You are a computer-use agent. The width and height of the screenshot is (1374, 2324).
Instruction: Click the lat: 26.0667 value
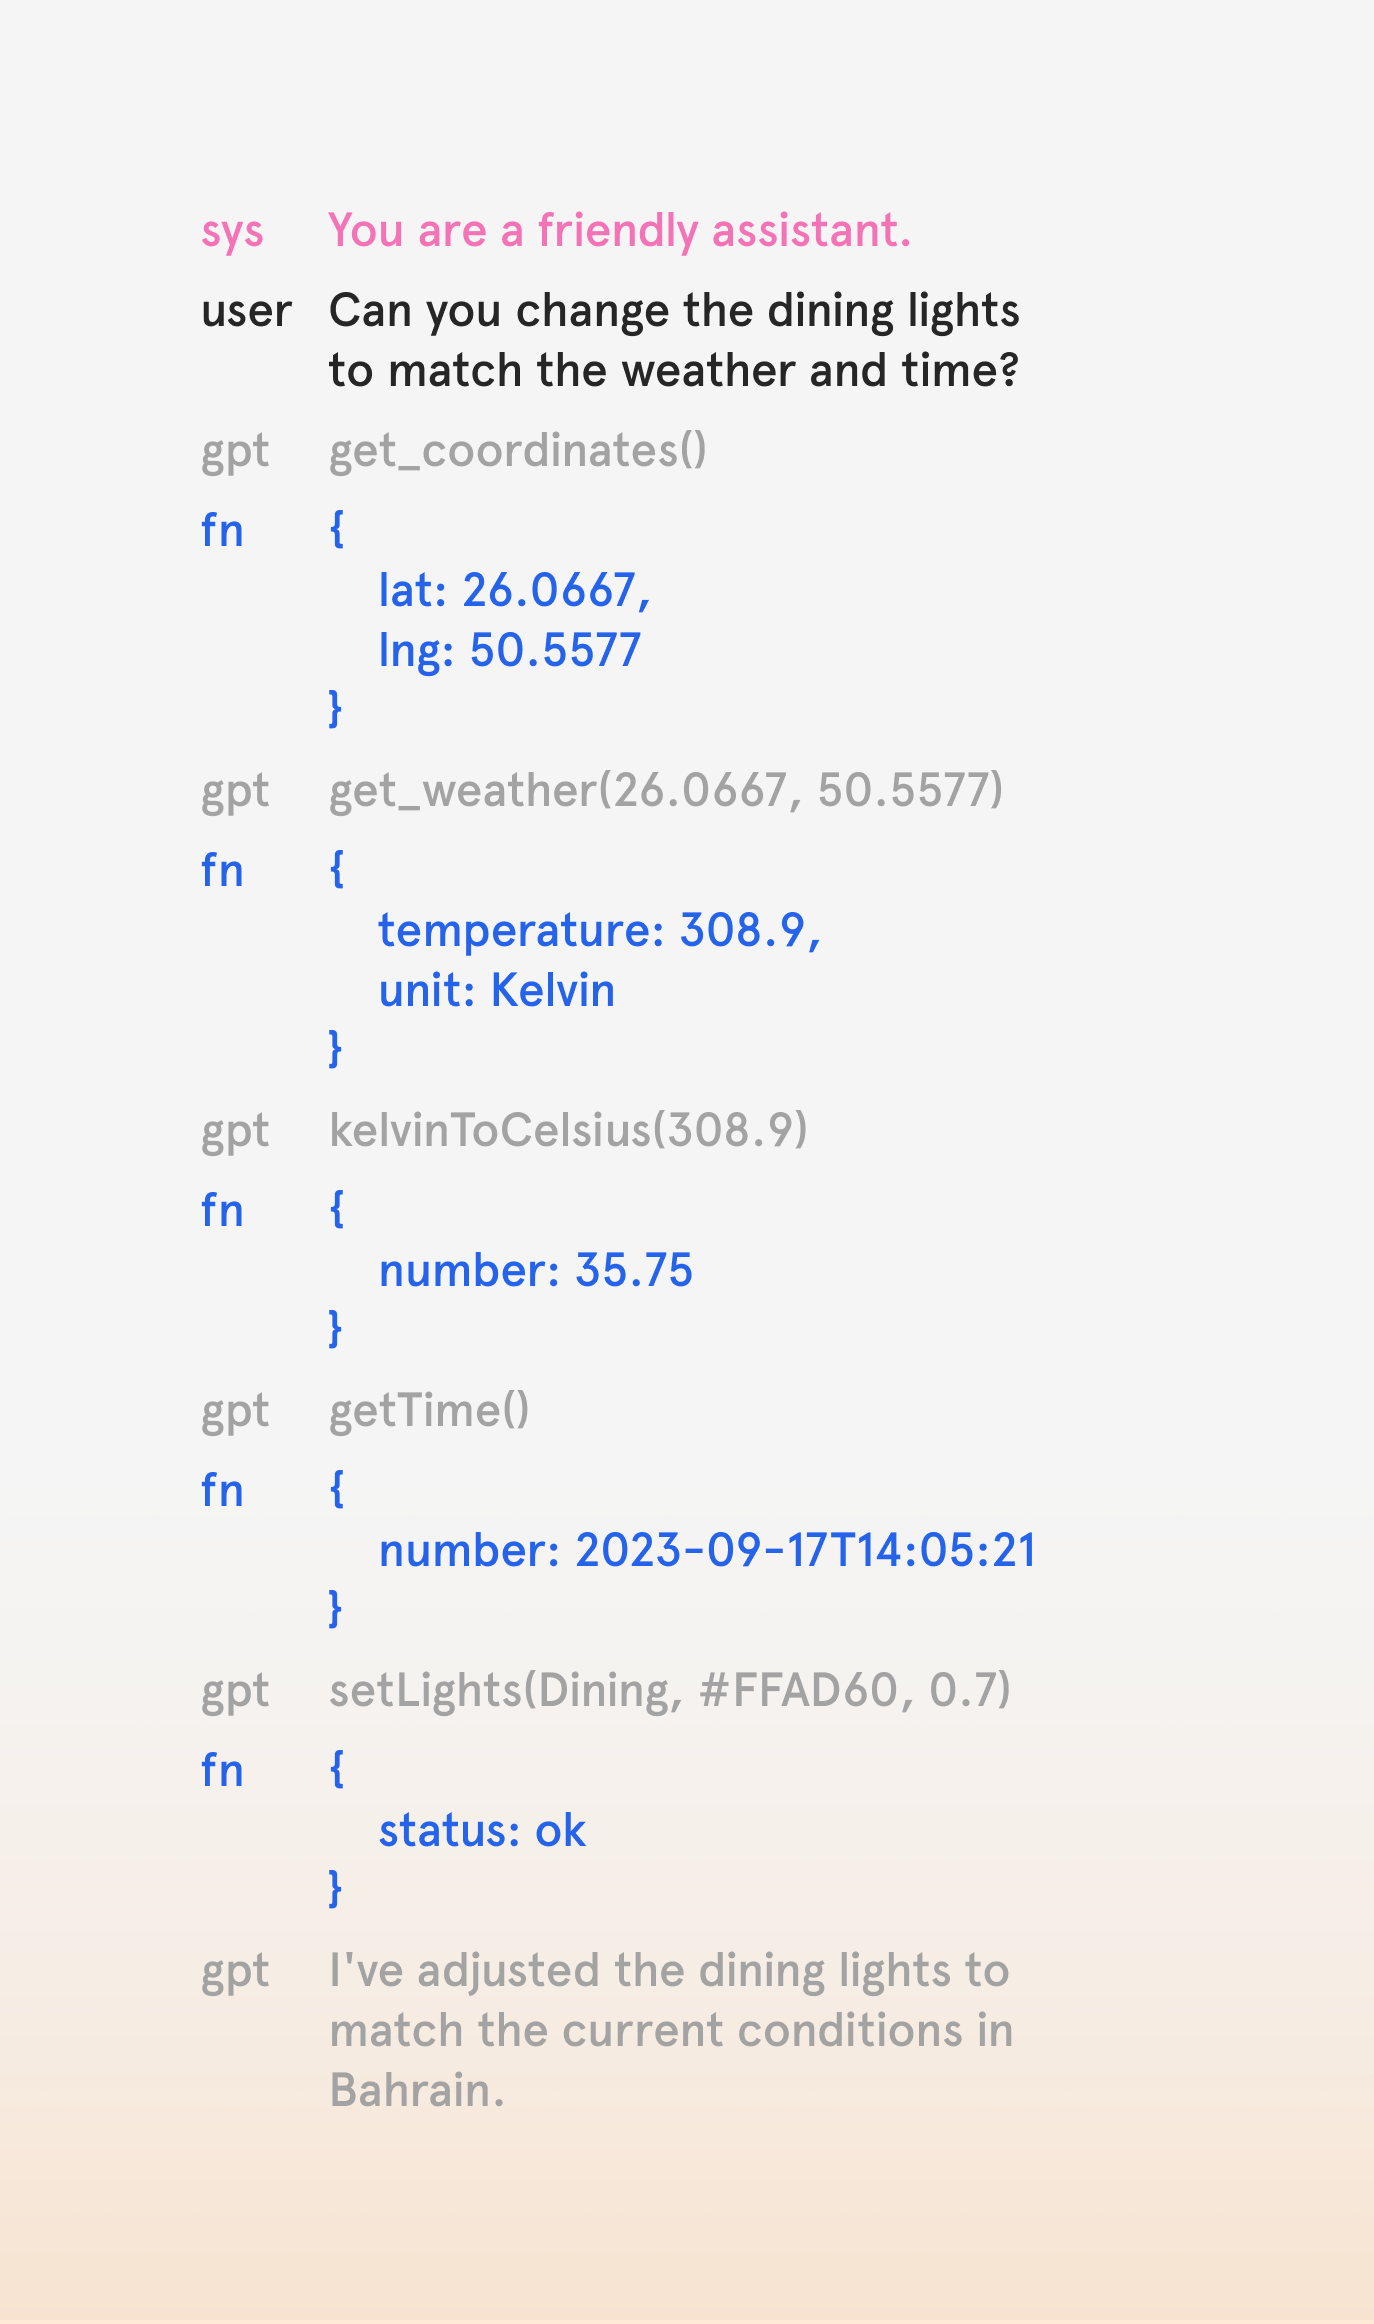click(514, 590)
